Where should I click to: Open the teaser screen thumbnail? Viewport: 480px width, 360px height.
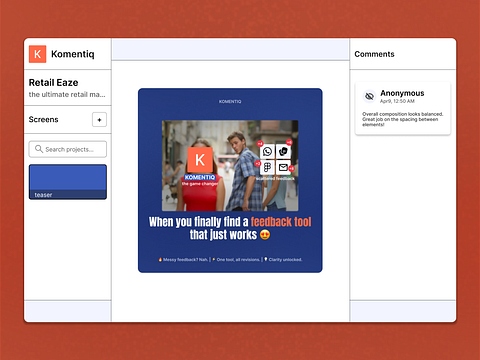click(68, 182)
